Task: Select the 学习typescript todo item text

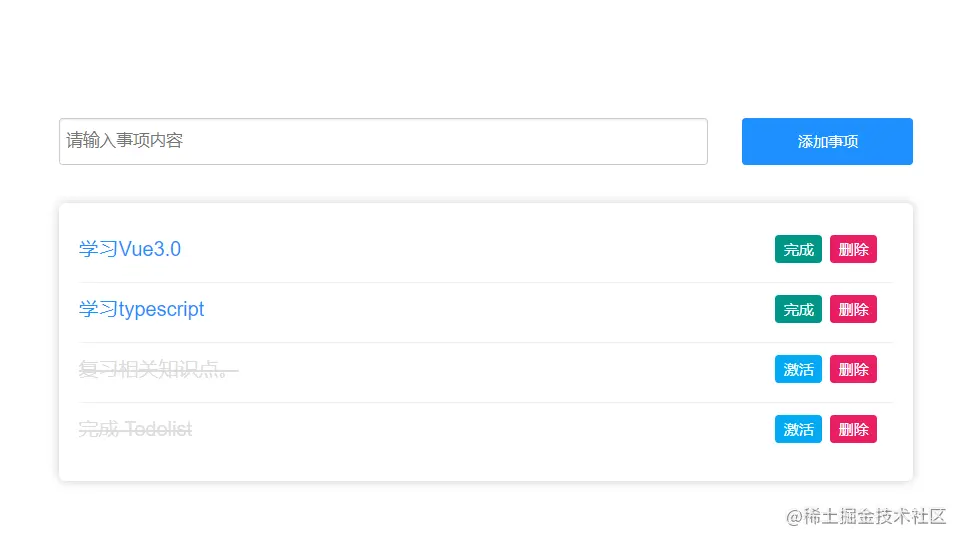Action: pyautogui.click(x=141, y=309)
